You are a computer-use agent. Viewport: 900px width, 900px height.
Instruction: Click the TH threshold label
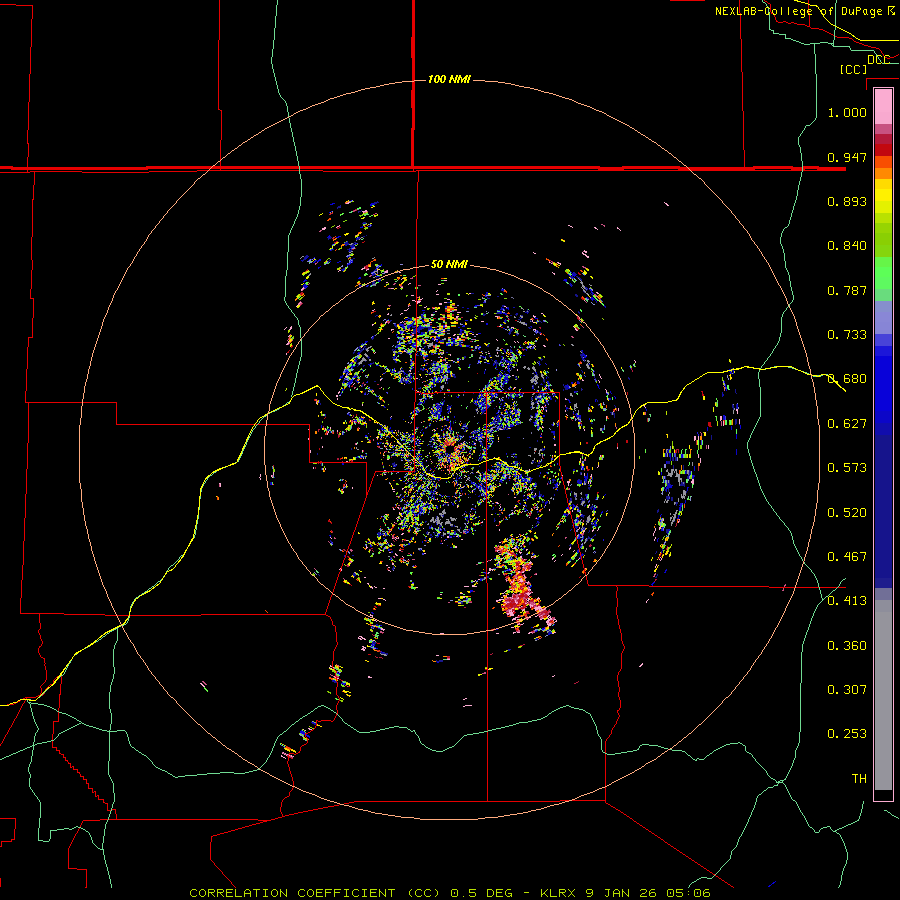tap(859, 779)
